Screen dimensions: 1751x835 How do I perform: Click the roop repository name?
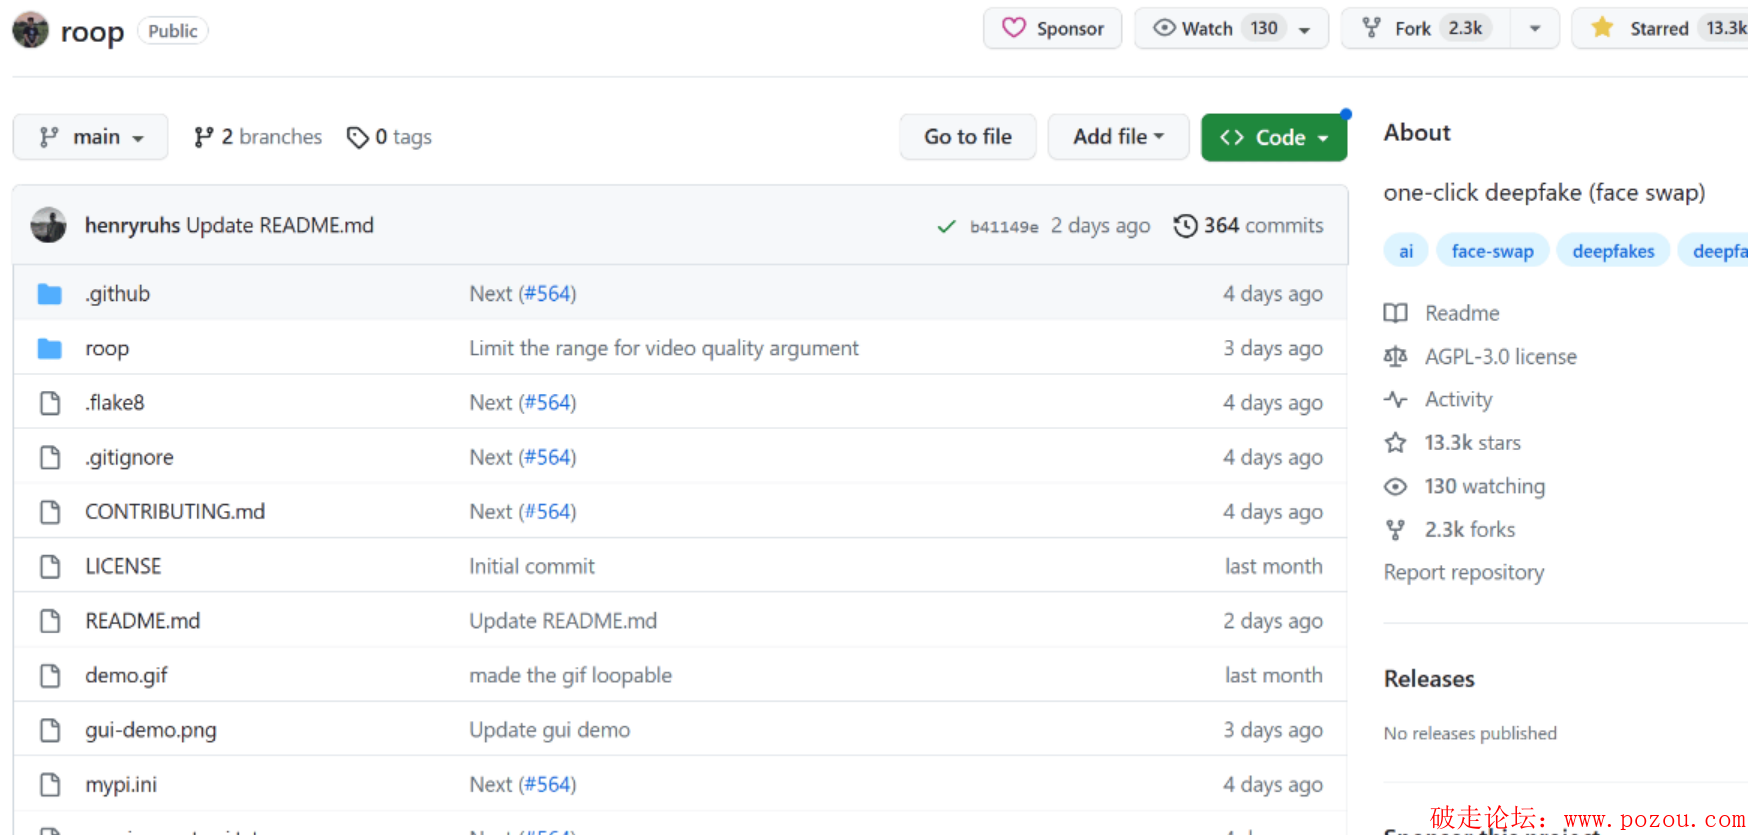pos(92,32)
